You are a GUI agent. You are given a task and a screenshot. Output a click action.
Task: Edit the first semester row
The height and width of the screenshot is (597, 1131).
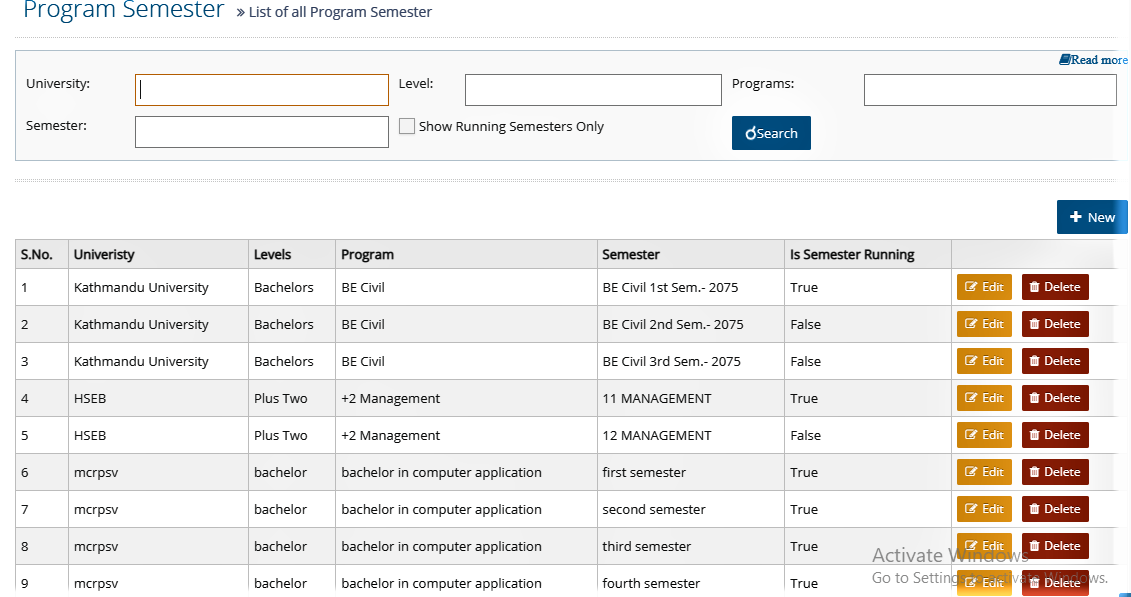pos(984,472)
